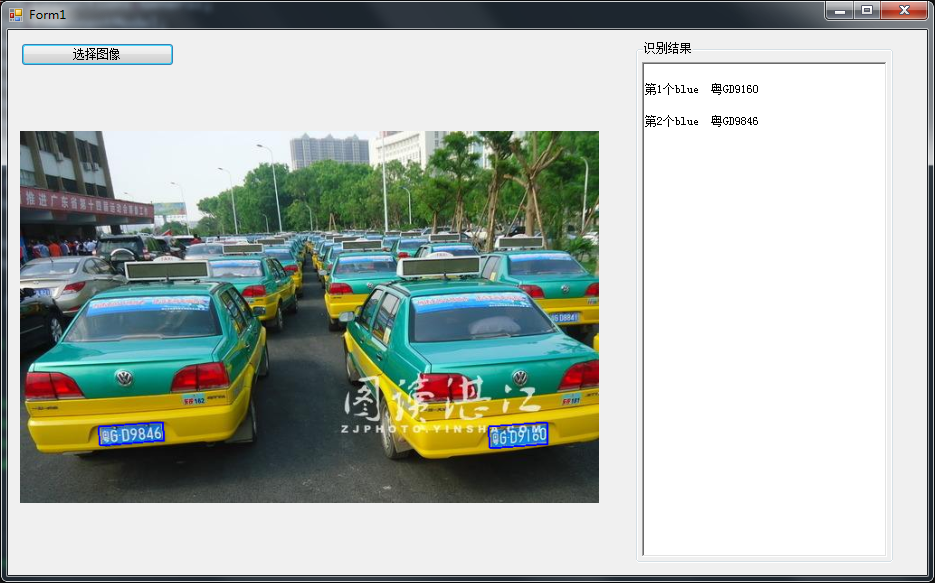The image size is (935, 583).
Task: Click the detected plate box GD9846
Action: (x=131, y=434)
